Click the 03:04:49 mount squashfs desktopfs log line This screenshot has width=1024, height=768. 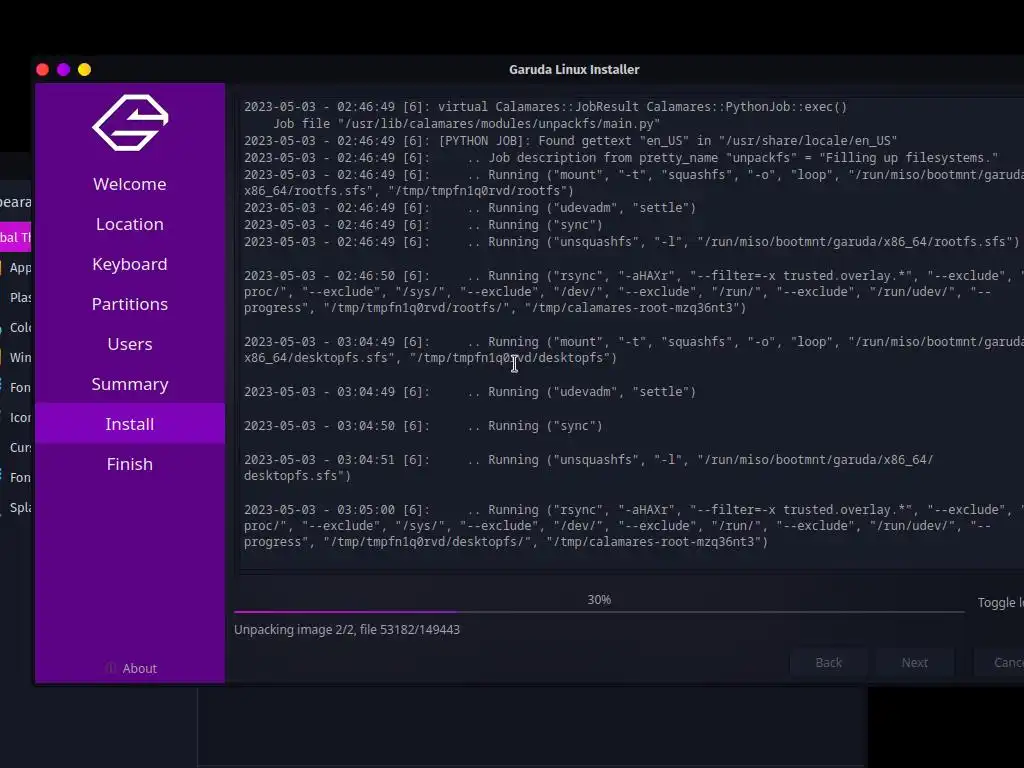click(x=633, y=350)
